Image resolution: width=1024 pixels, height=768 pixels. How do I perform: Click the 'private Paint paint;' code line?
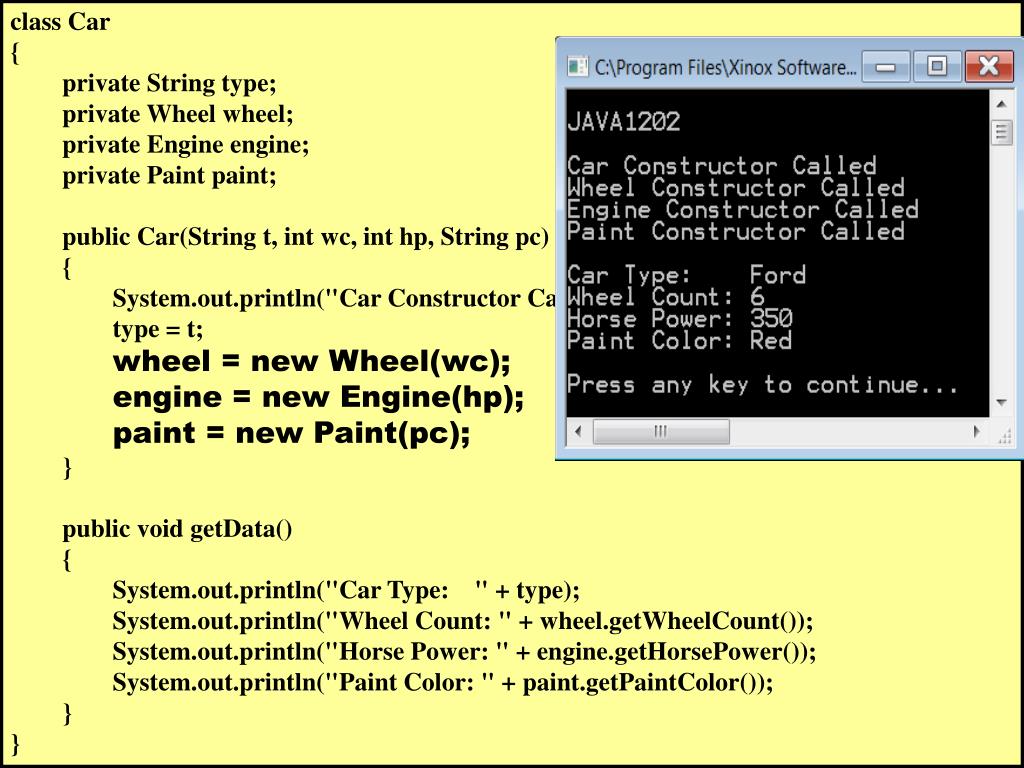[x=169, y=175]
